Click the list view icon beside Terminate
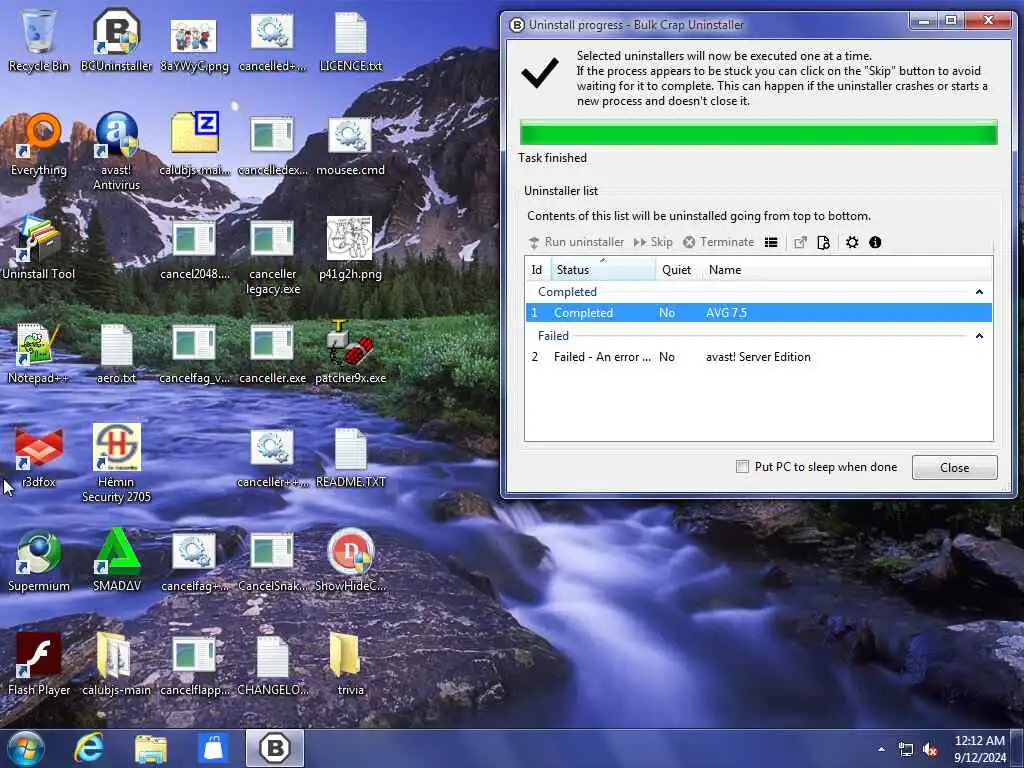Screen dimensions: 1024x768 pos(771,242)
